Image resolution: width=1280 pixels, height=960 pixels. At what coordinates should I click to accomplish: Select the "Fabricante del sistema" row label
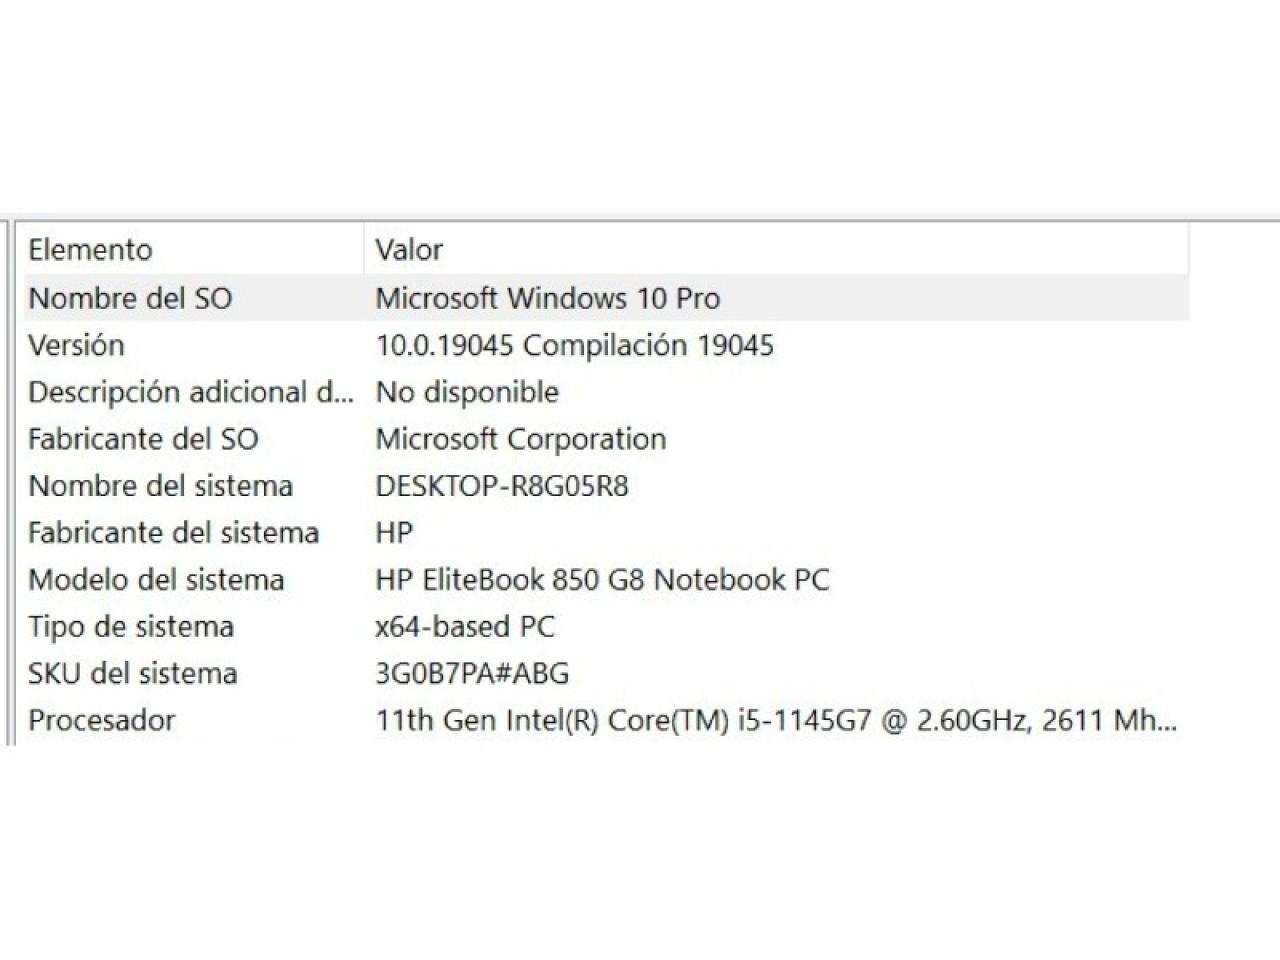click(x=173, y=533)
